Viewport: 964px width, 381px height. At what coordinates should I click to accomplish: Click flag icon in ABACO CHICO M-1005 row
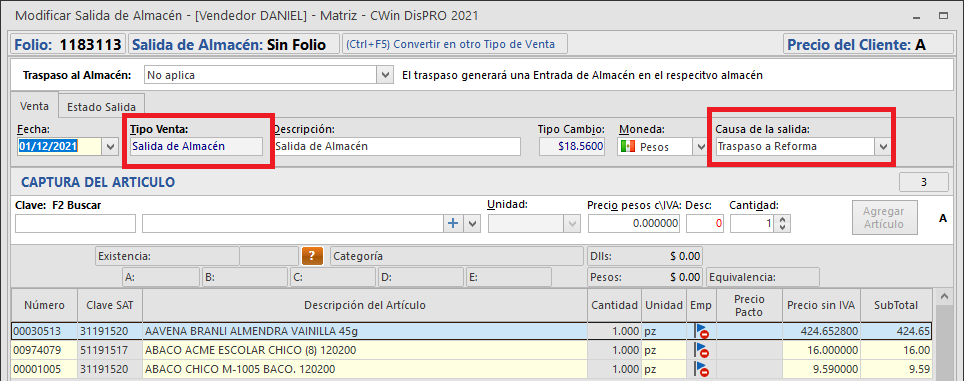701,369
